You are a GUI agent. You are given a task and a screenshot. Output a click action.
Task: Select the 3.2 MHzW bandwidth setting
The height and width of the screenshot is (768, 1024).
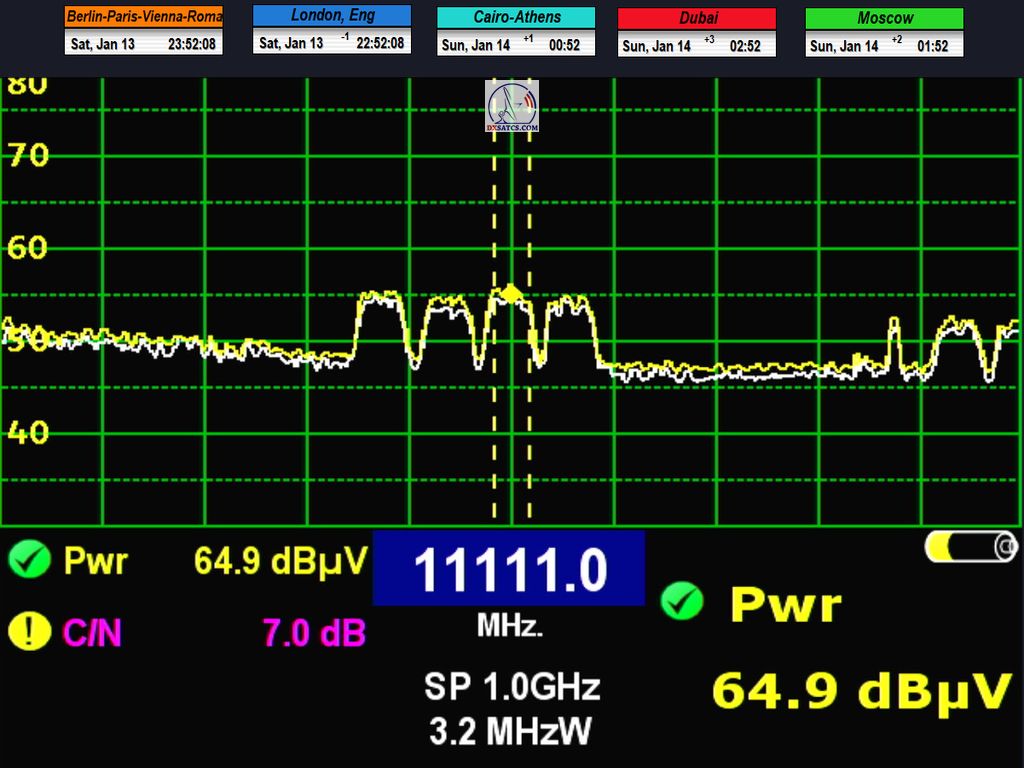tap(511, 732)
